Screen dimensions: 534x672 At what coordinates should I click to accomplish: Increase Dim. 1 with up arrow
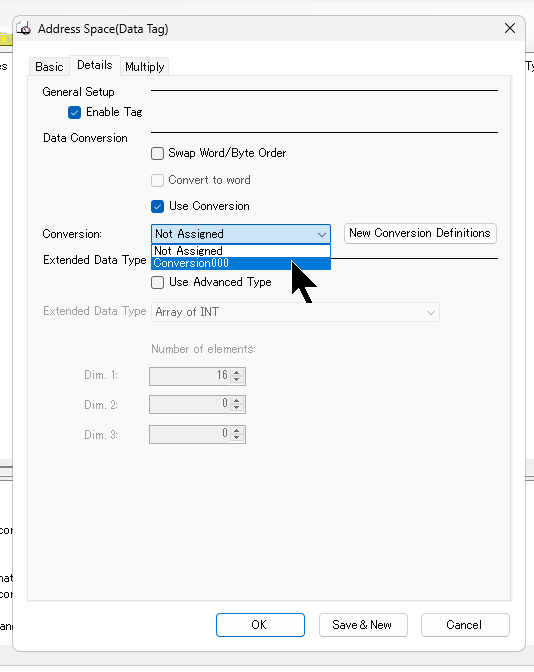237,372
